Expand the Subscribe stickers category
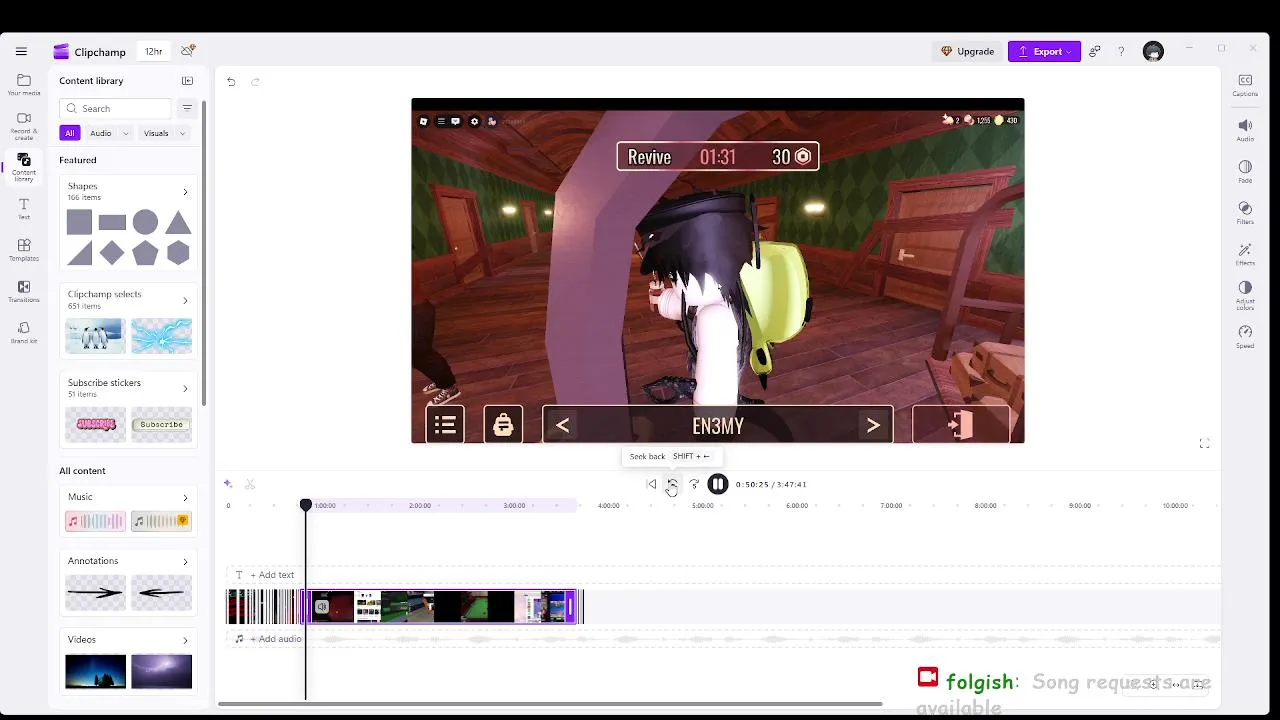1280x720 pixels. pos(185,388)
